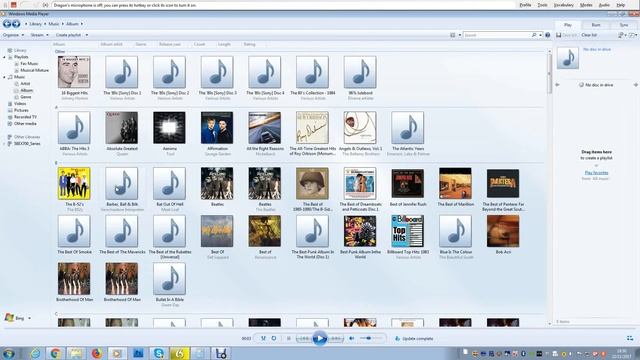Viewport: 640px width, 360px height.
Task: Click the Windows Start button
Action: click(x=9, y=353)
